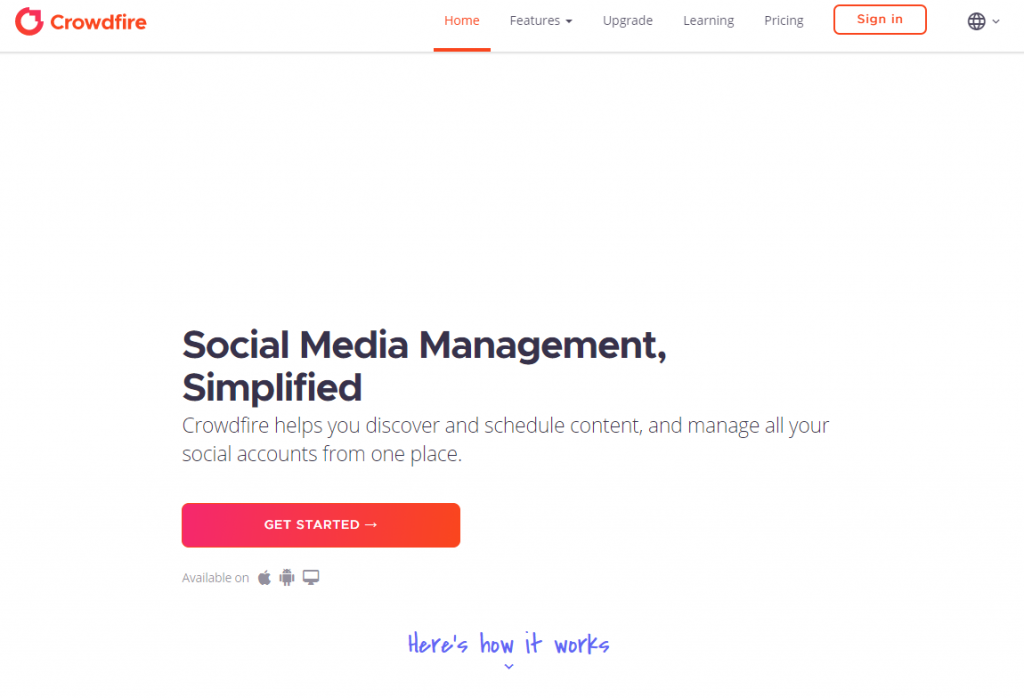
Task: Click Here's how it works text
Action: point(509,644)
